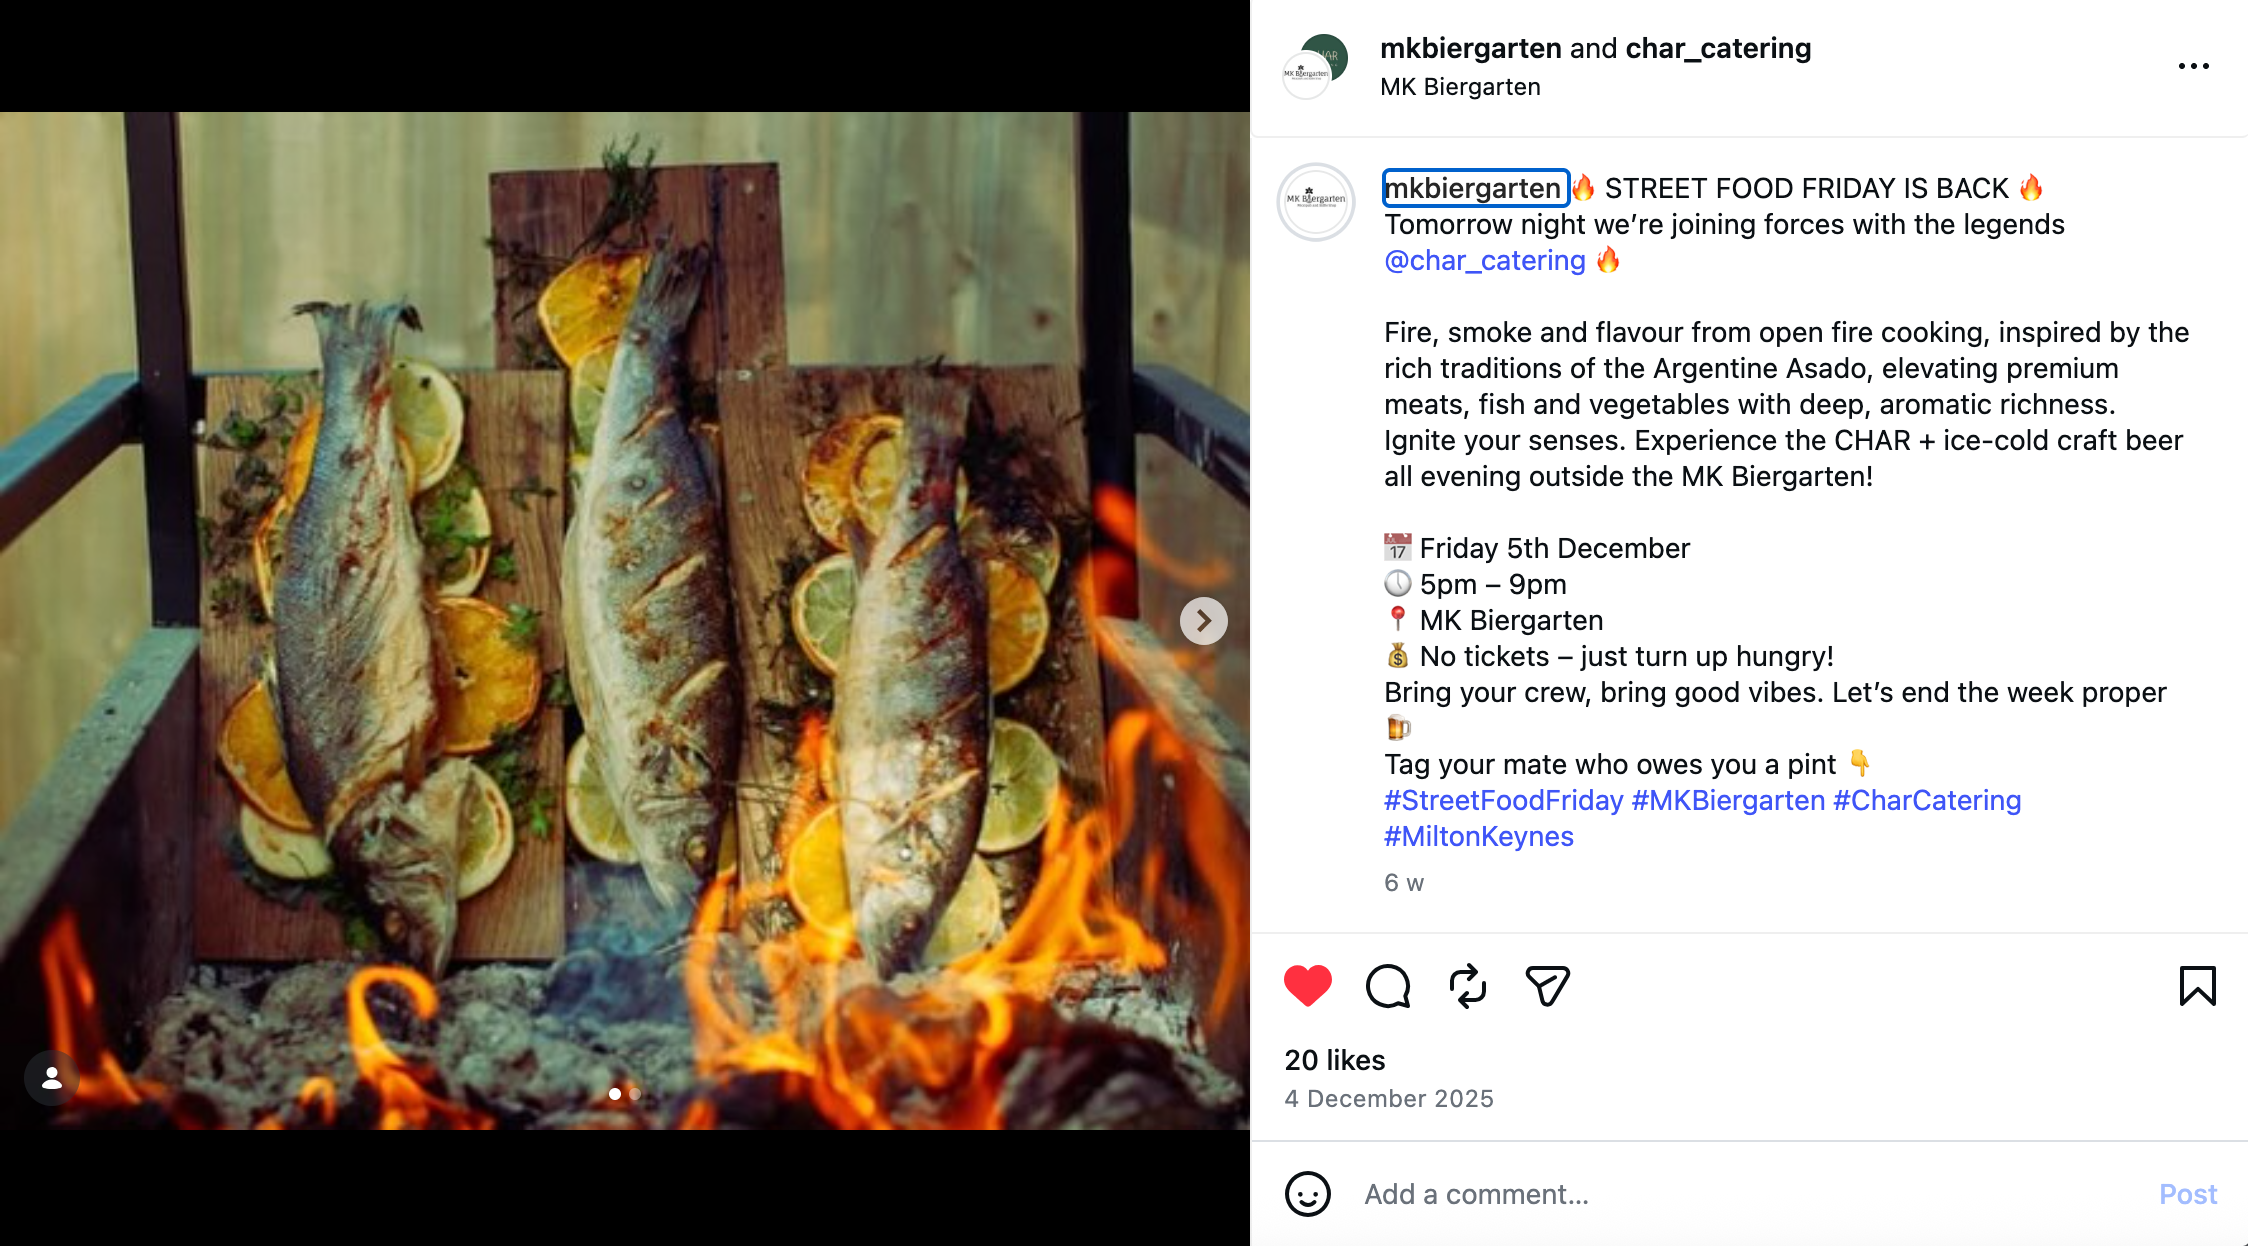
Task: Open the MK Biergarten location link
Action: coord(1460,87)
